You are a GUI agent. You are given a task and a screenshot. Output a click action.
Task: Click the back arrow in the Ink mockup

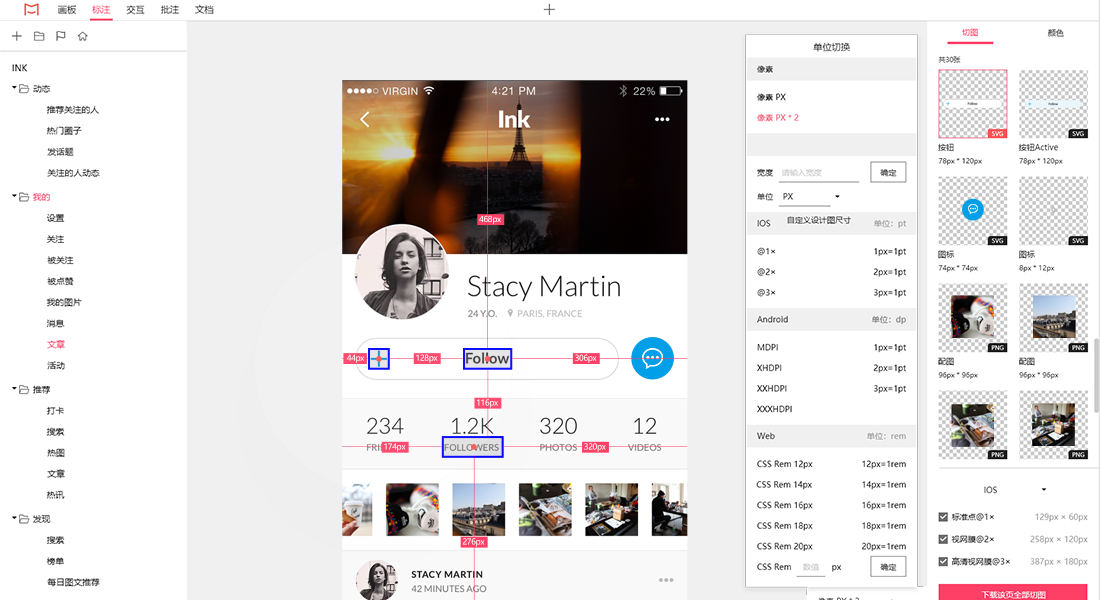[x=365, y=119]
